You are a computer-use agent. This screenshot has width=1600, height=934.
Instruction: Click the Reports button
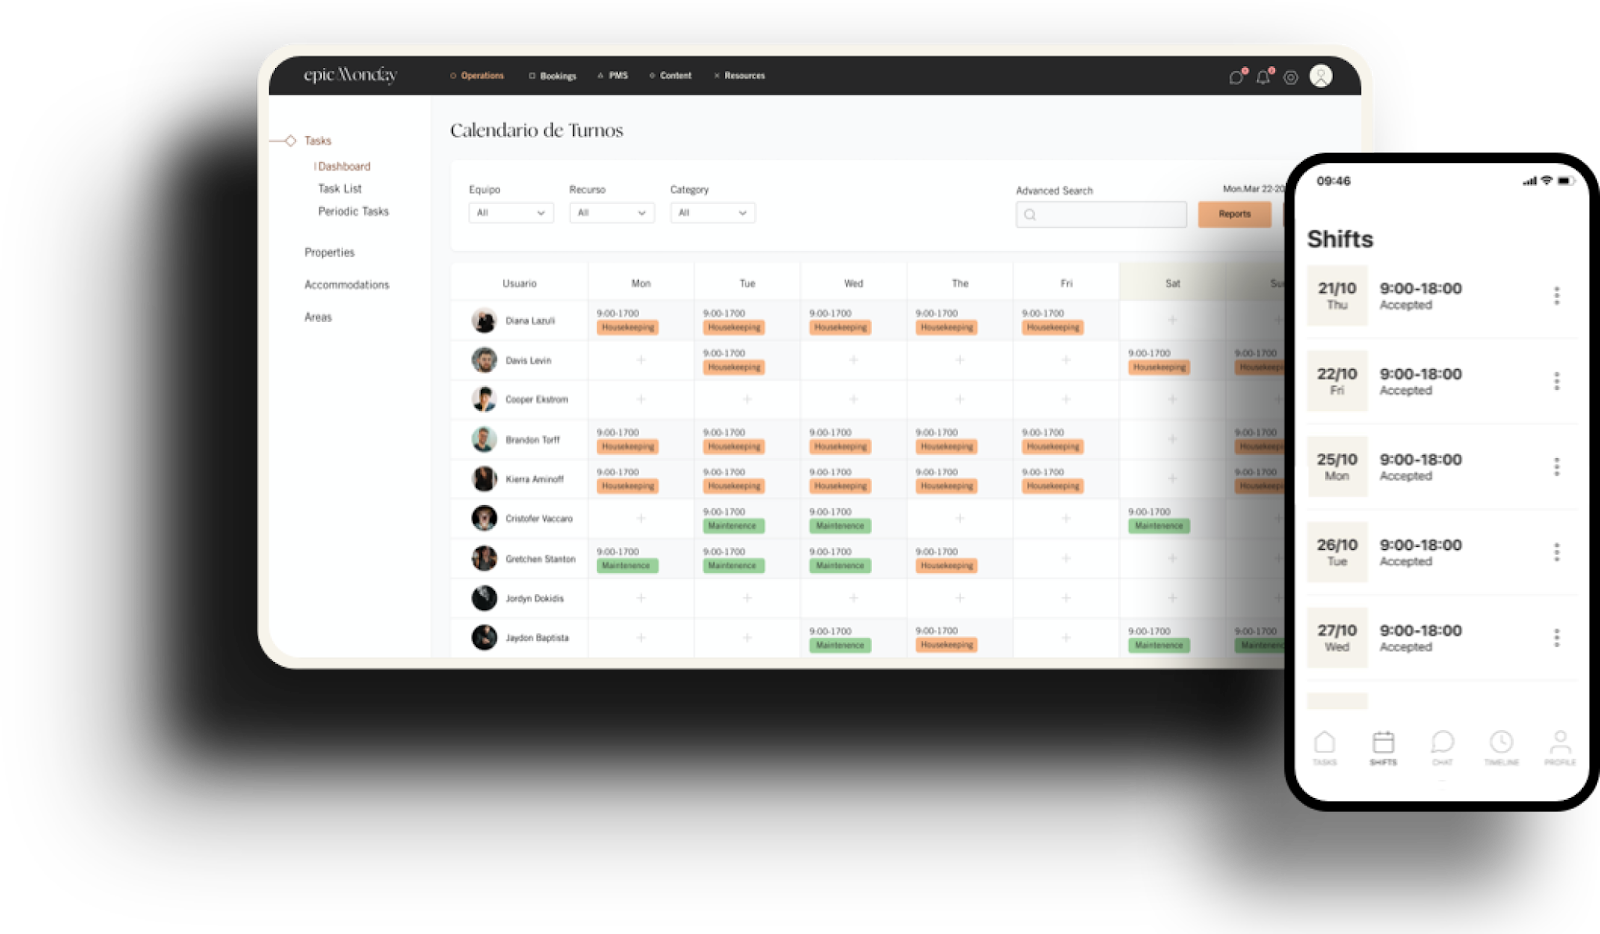[x=1234, y=214]
